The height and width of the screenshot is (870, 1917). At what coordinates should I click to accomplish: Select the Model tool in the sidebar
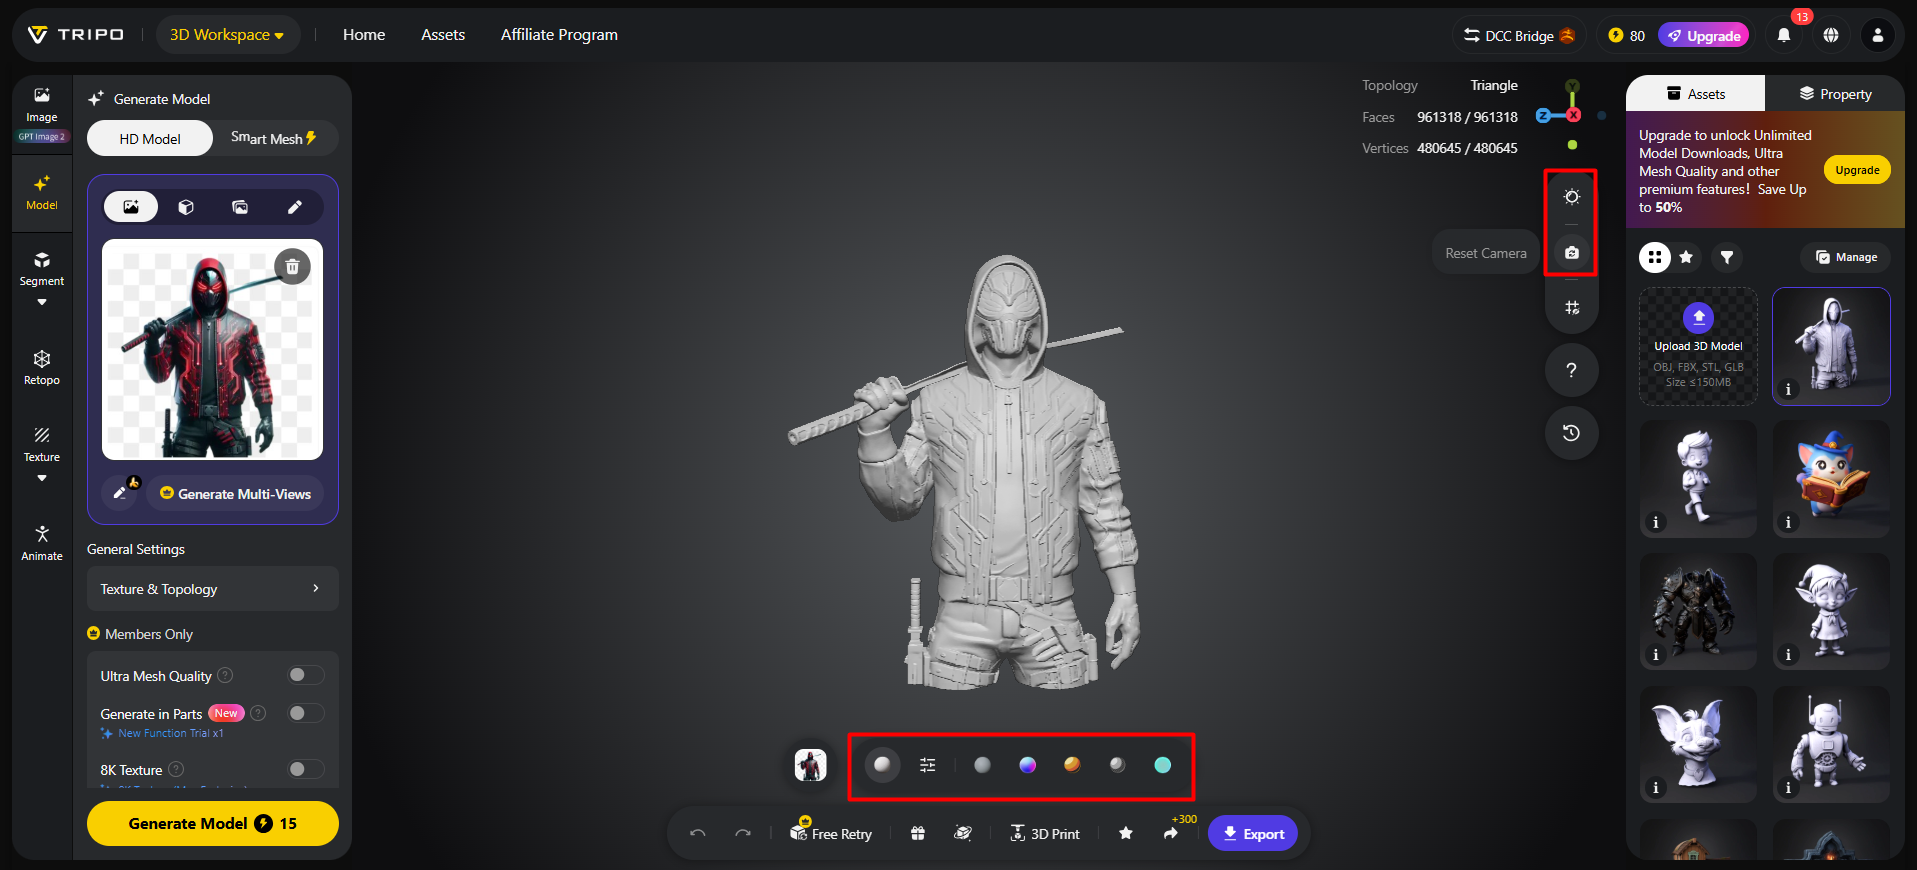(x=42, y=192)
